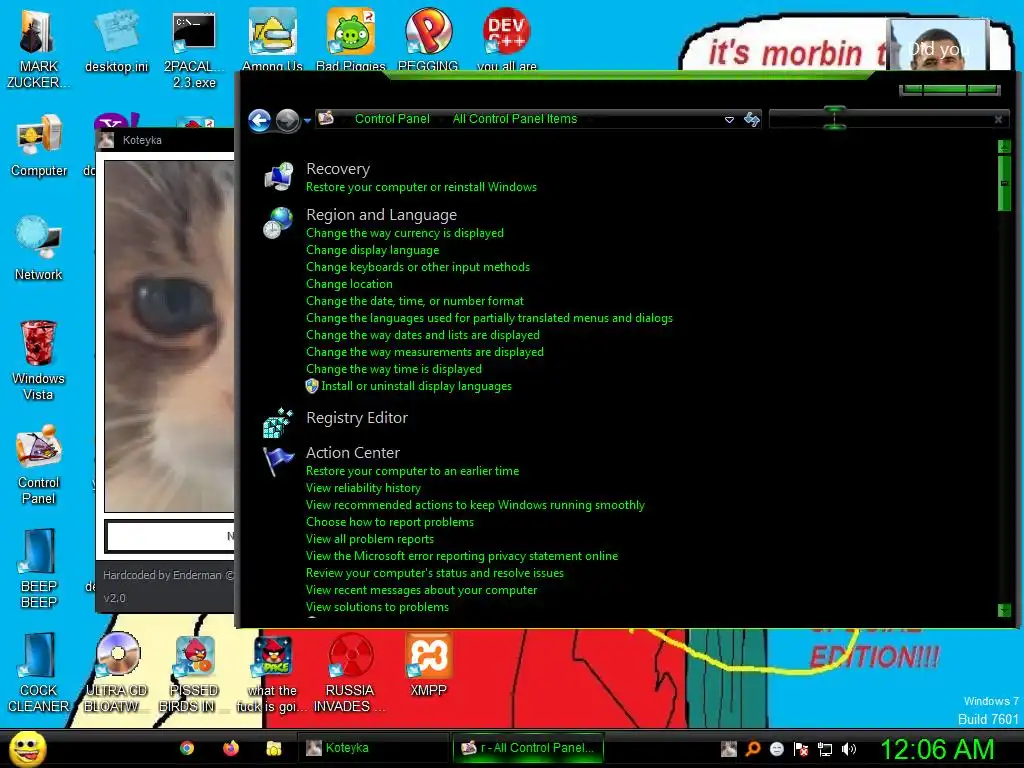This screenshot has width=1024, height=768.
Task: Refresh the Control Panel address bar
Action: [752, 120]
